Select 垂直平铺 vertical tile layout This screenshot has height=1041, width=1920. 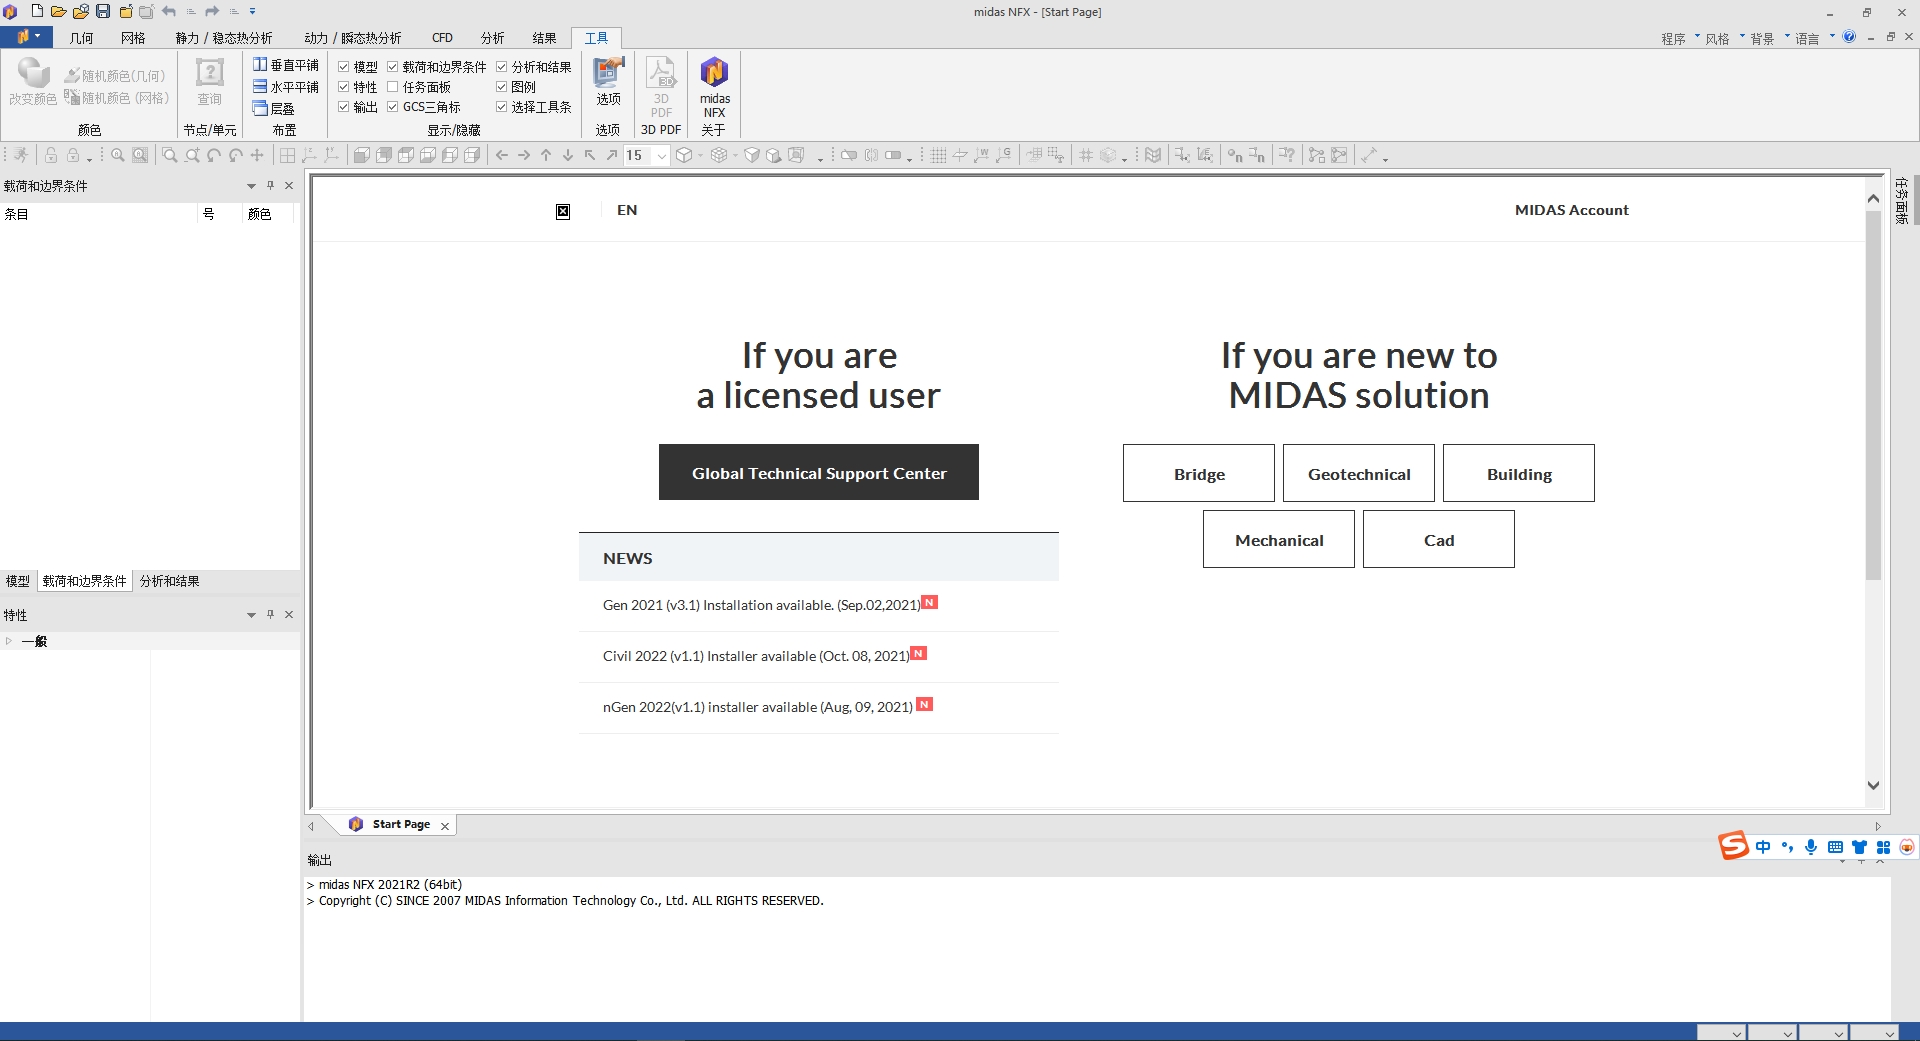tap(286, 65)
